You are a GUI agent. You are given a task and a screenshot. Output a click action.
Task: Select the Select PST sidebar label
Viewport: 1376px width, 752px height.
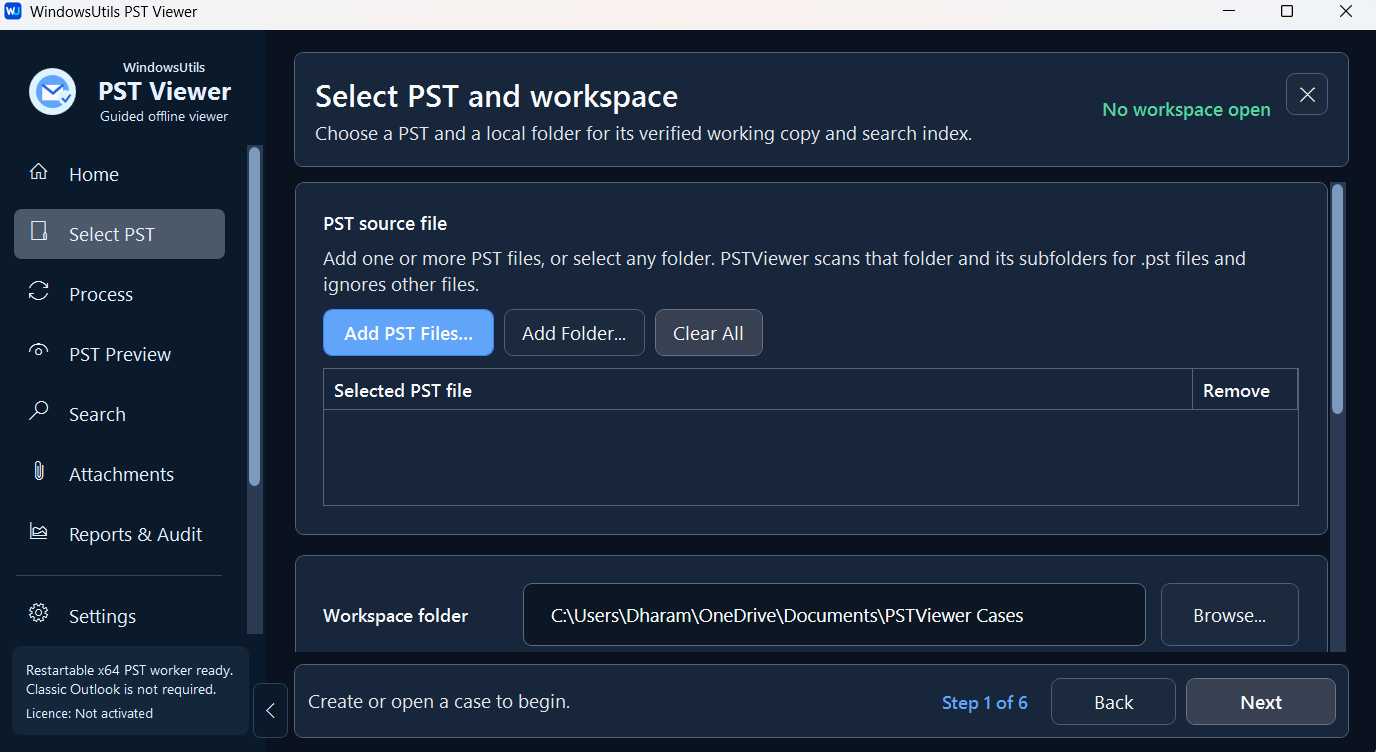point(112,234)
